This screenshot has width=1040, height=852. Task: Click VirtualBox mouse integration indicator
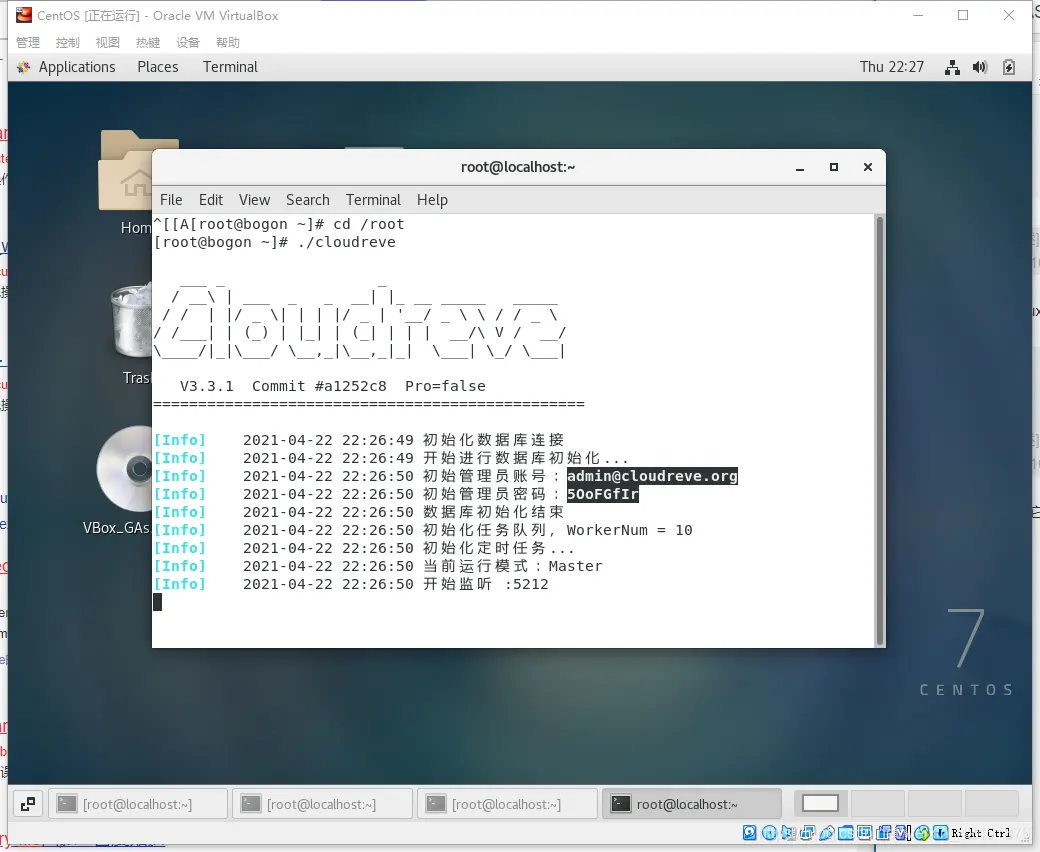[922, 833]
